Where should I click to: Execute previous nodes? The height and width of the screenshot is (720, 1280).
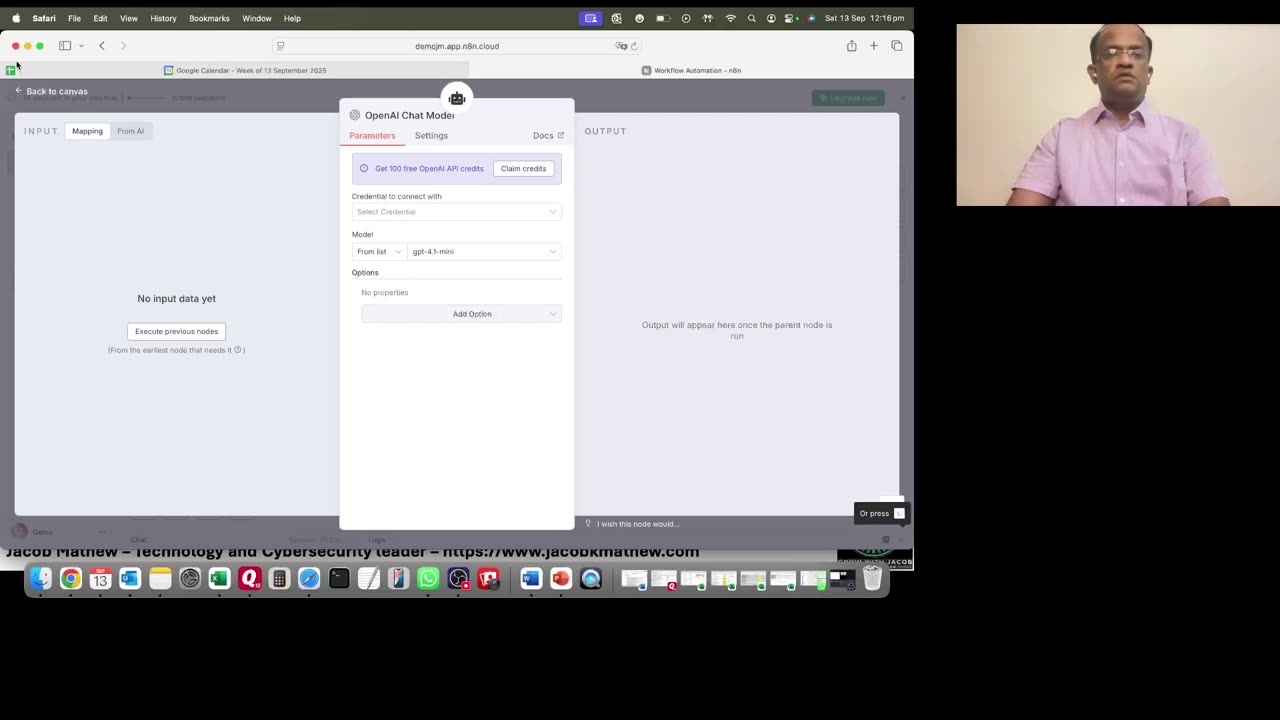tap(176, 331)
